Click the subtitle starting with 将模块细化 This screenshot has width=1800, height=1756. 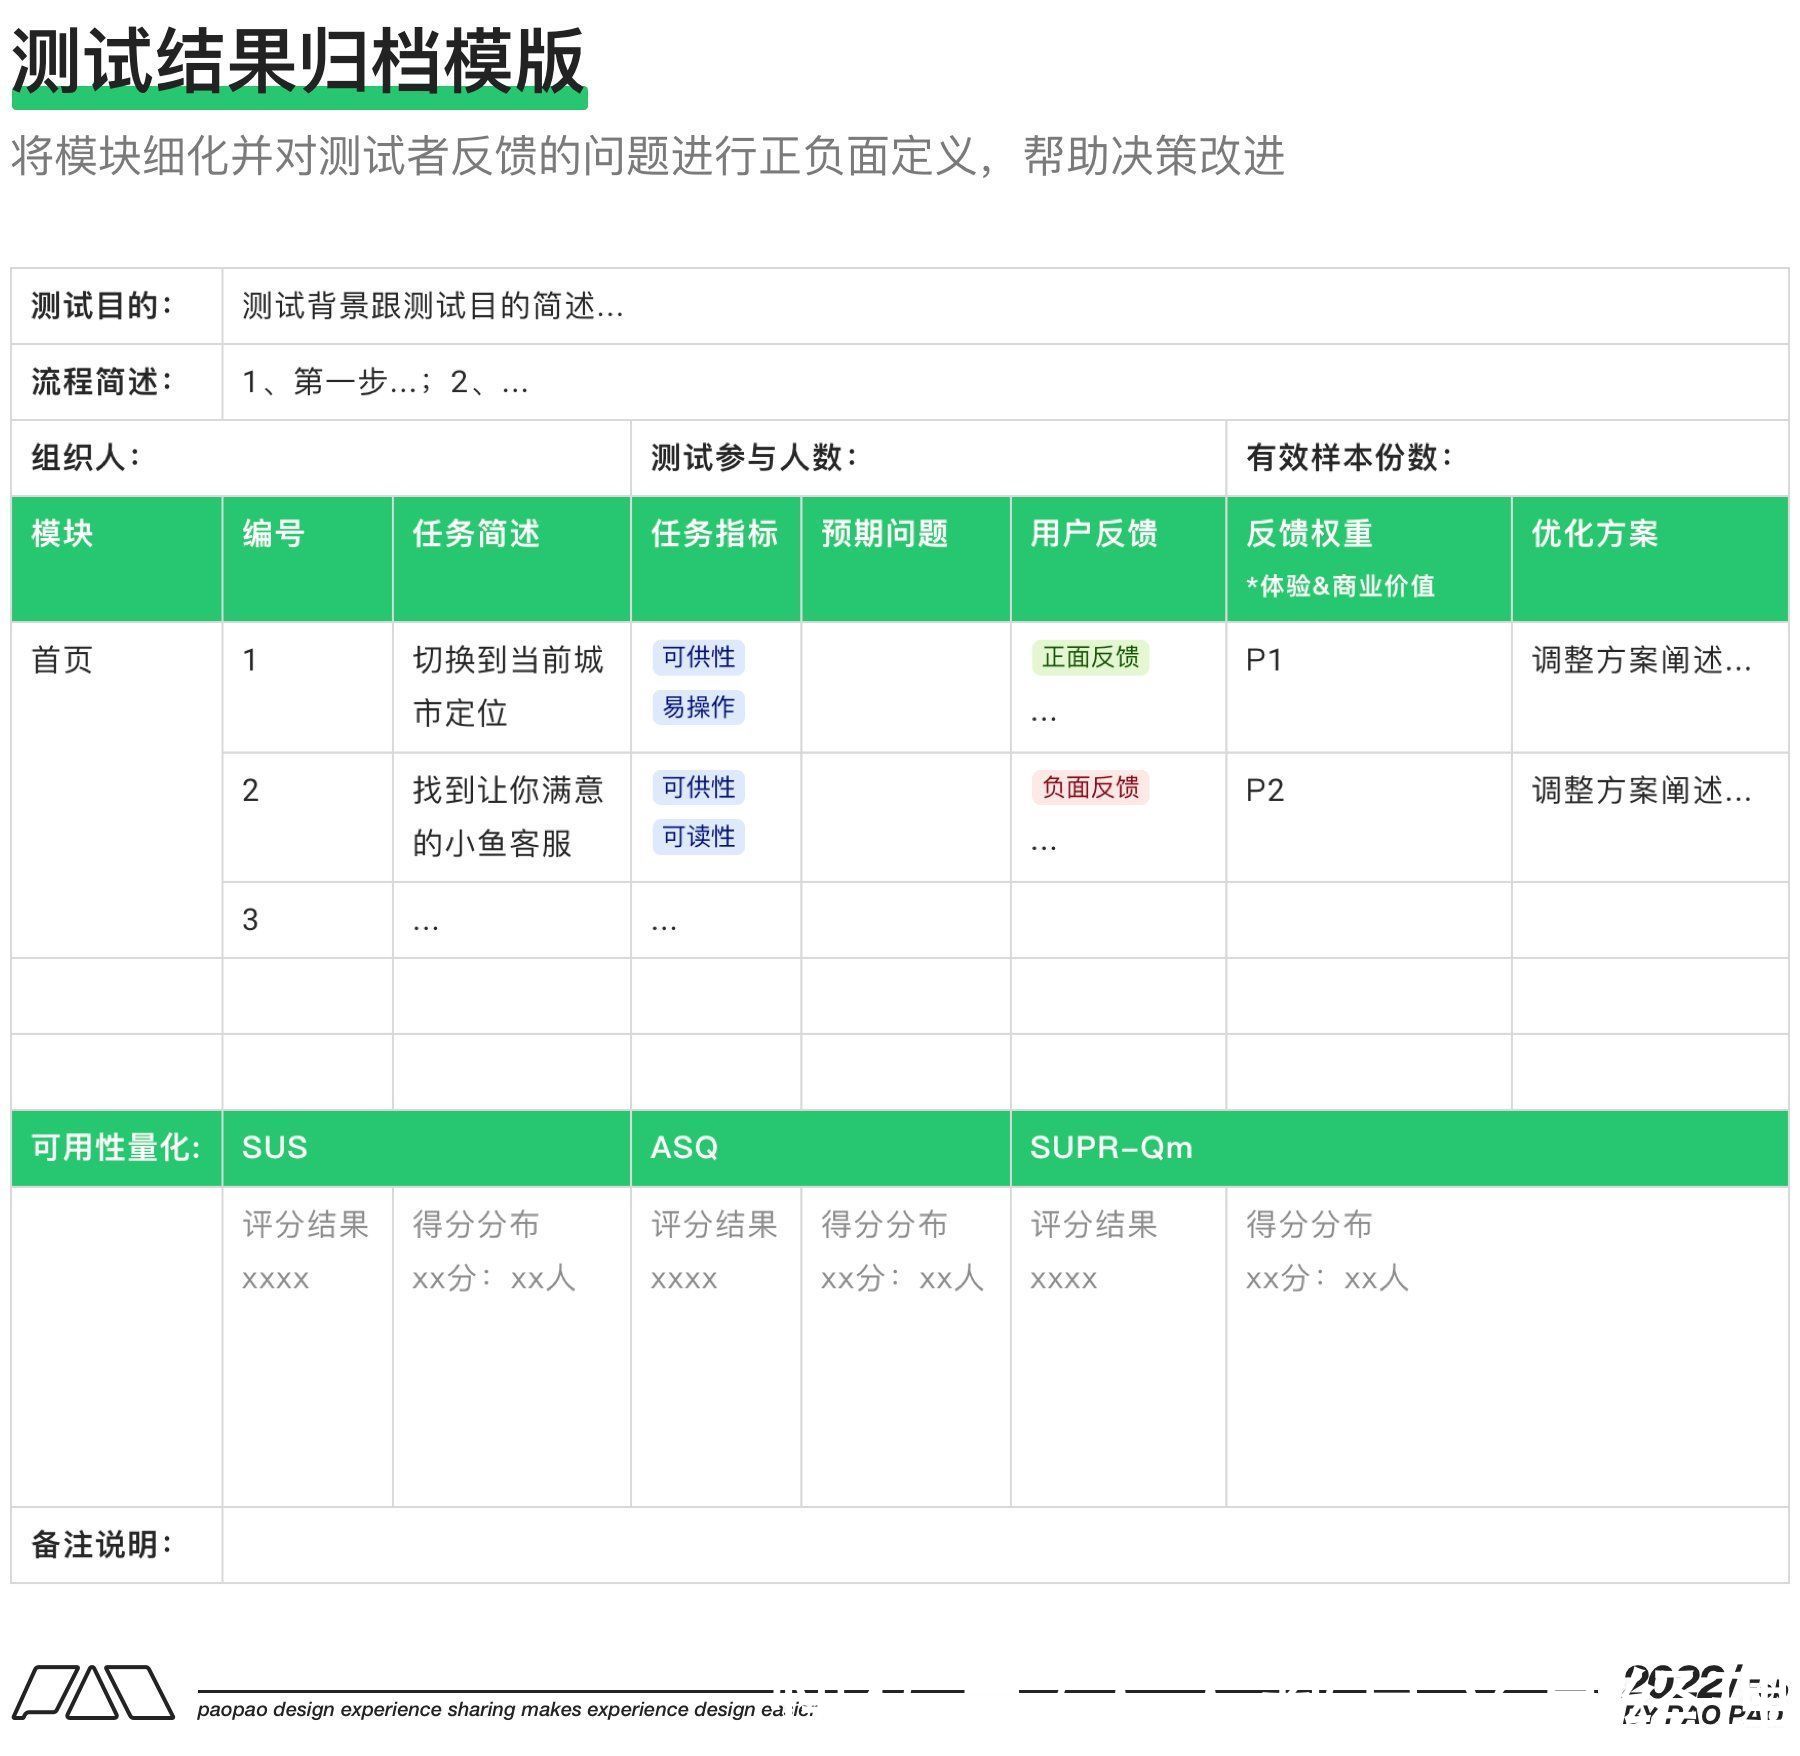648,156
